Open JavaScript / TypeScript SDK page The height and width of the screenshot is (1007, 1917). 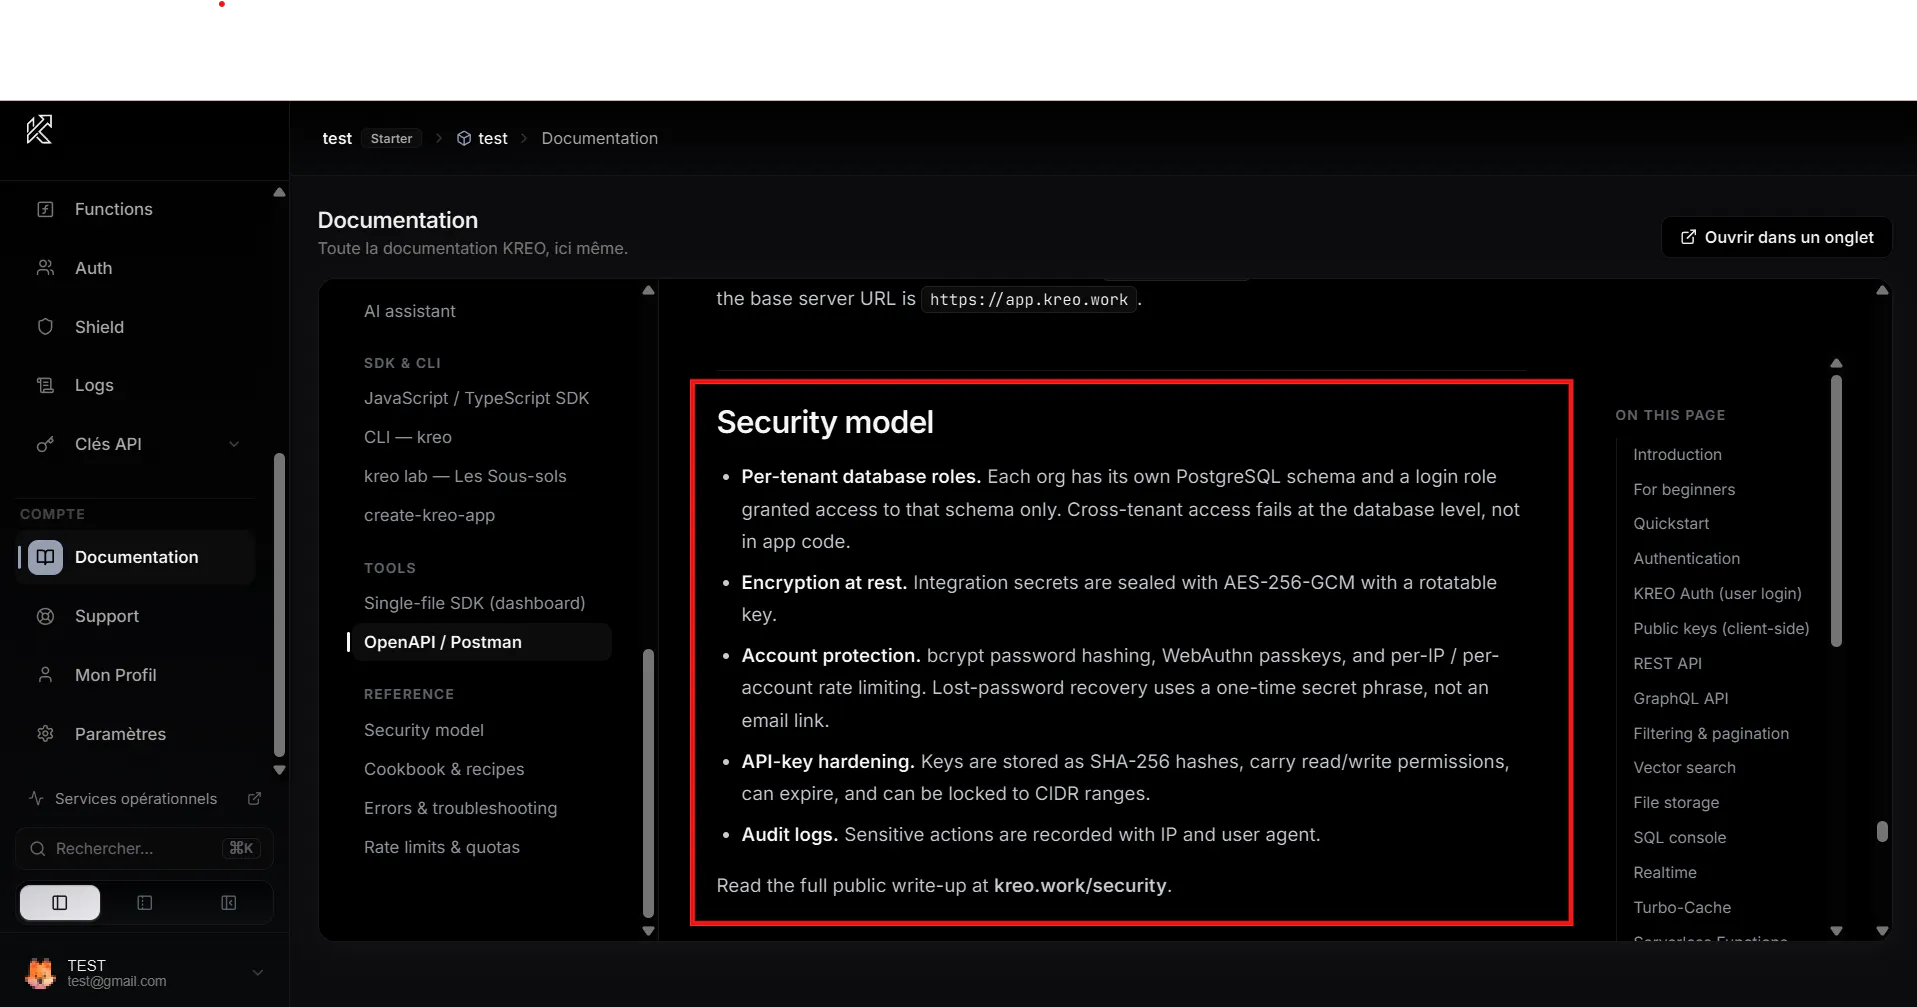(477, 398)
